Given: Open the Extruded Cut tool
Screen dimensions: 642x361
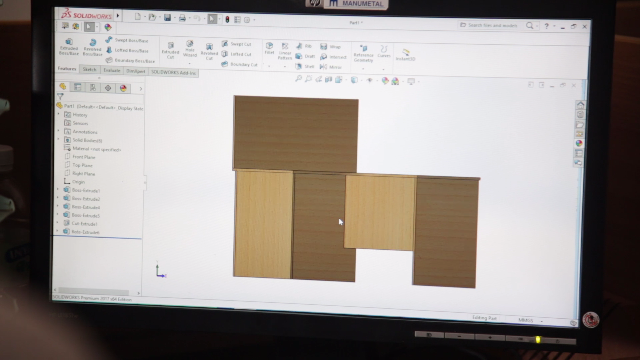Looking at the screenshot, I should [170, 50].
